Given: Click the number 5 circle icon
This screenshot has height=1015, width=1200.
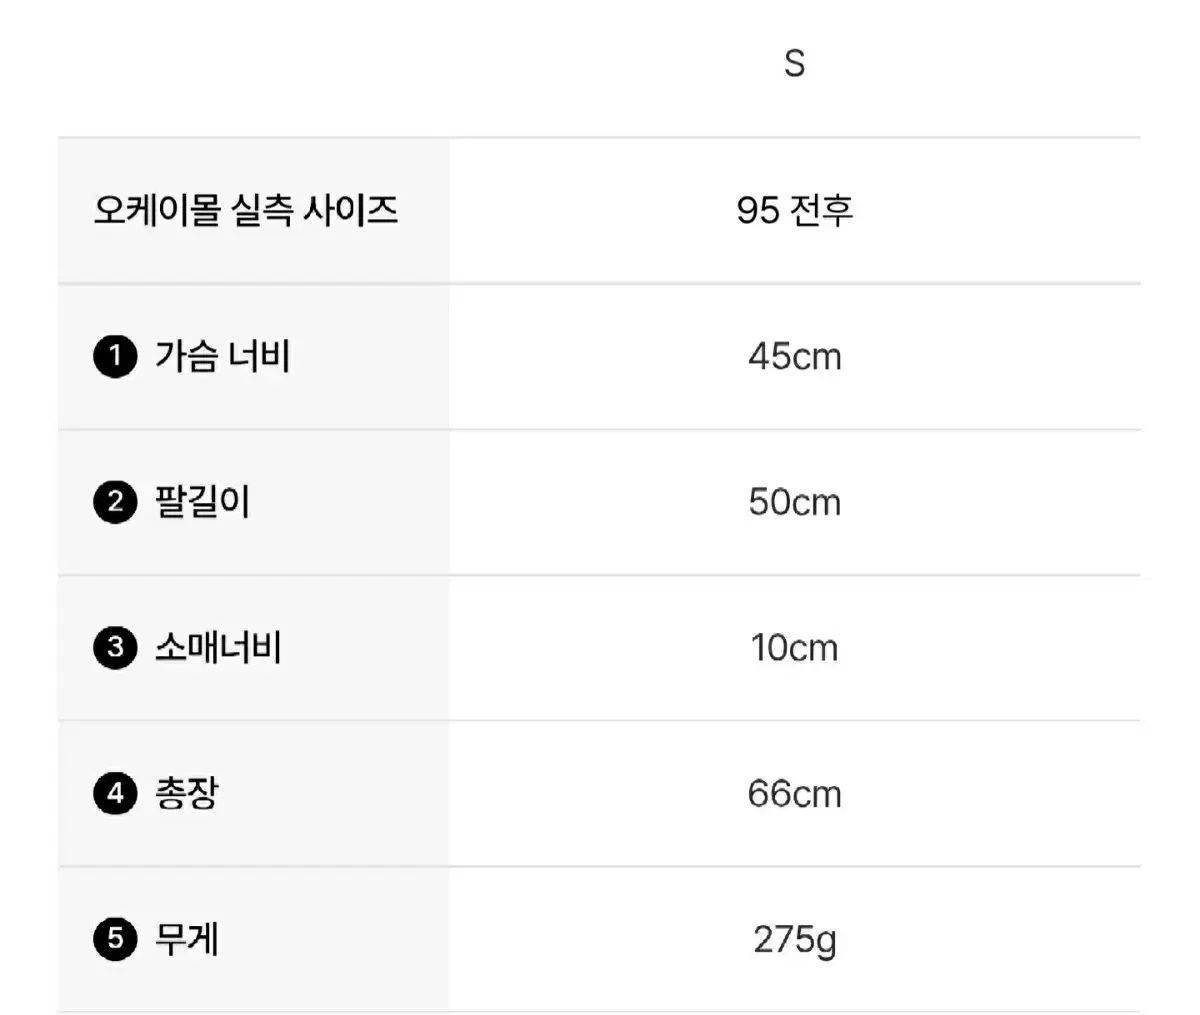Looking at the screenshot, I should click(115, 940).
